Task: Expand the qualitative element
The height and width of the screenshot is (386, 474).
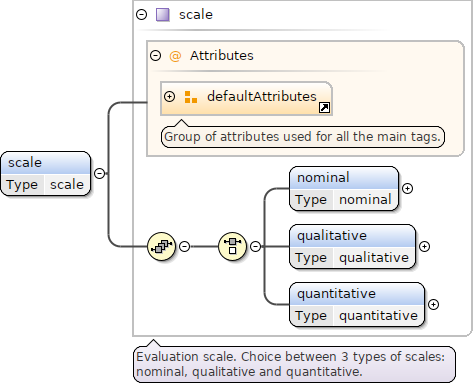Action: coord(424,247)
